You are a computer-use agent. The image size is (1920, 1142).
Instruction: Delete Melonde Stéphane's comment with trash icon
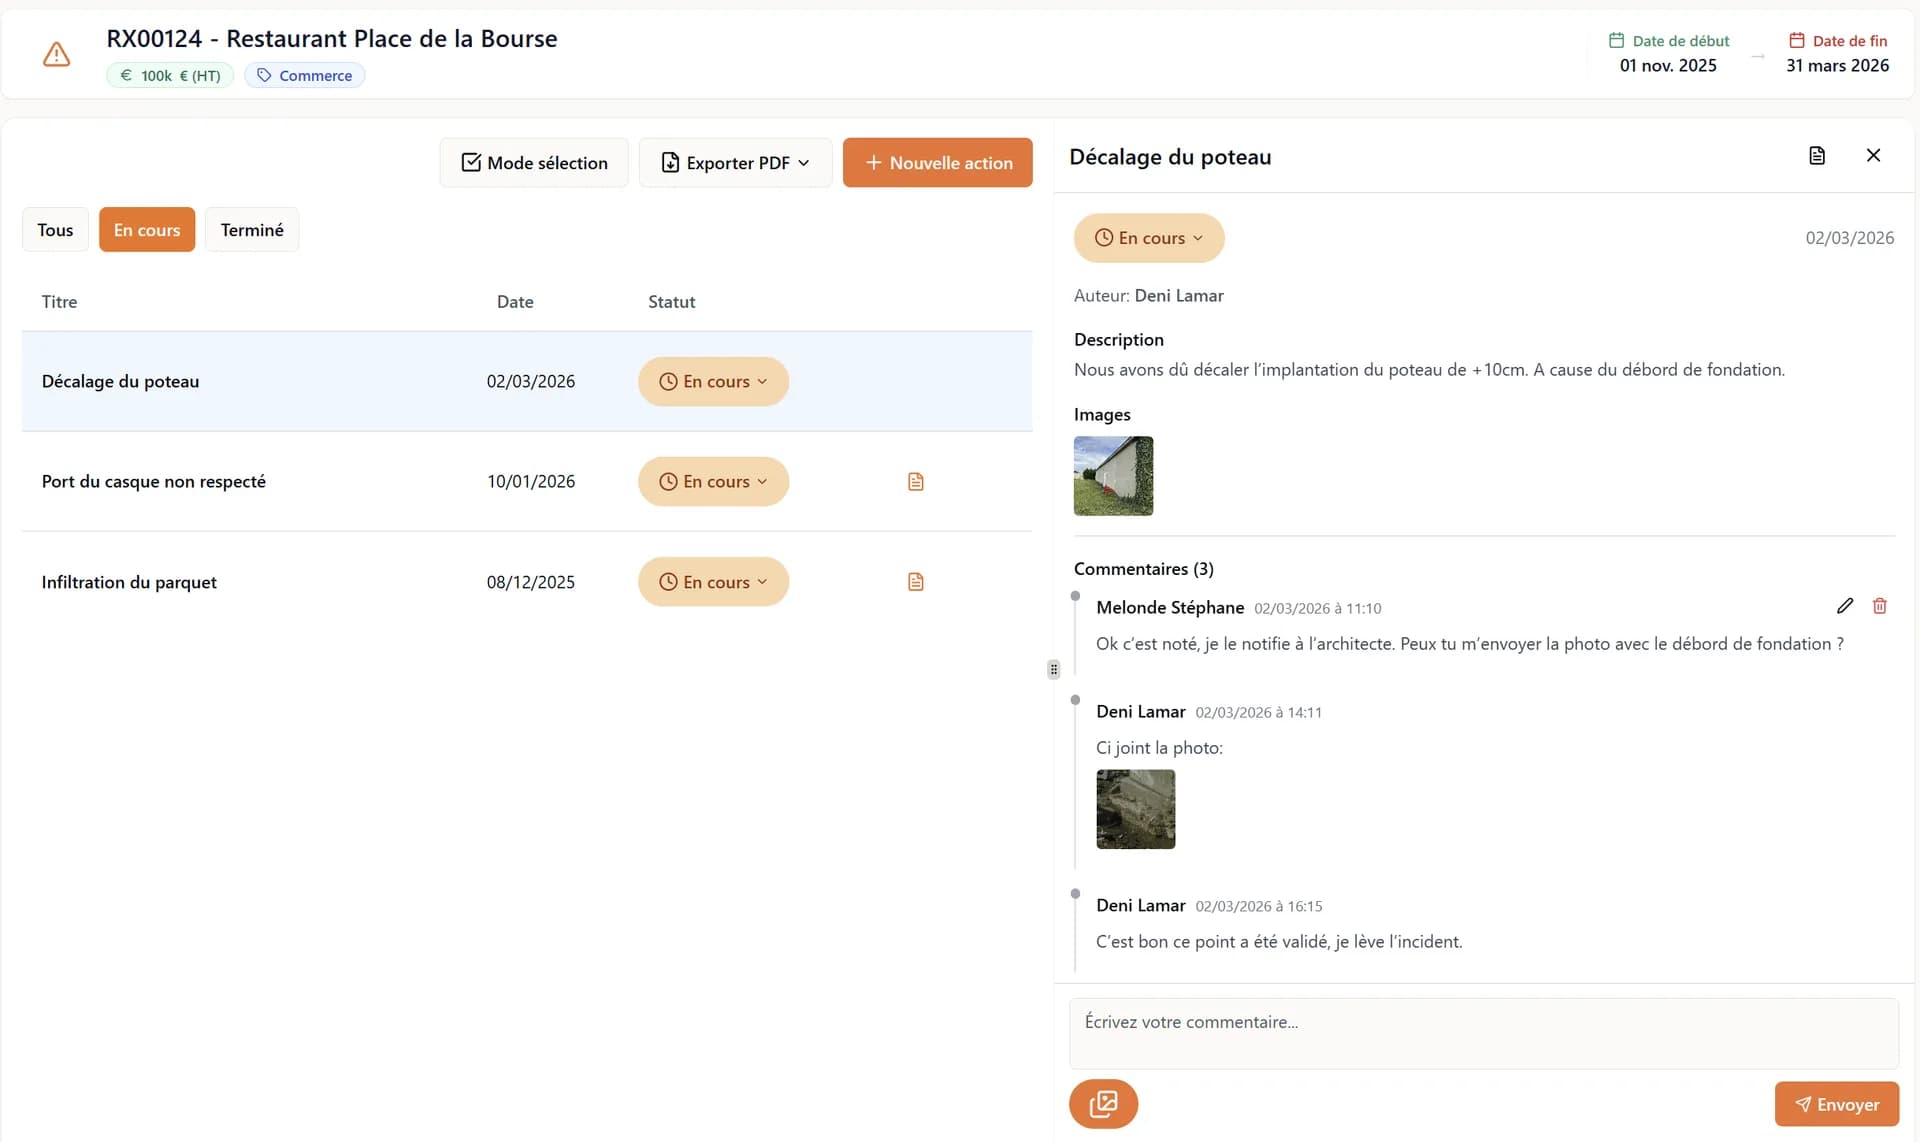1880,606
